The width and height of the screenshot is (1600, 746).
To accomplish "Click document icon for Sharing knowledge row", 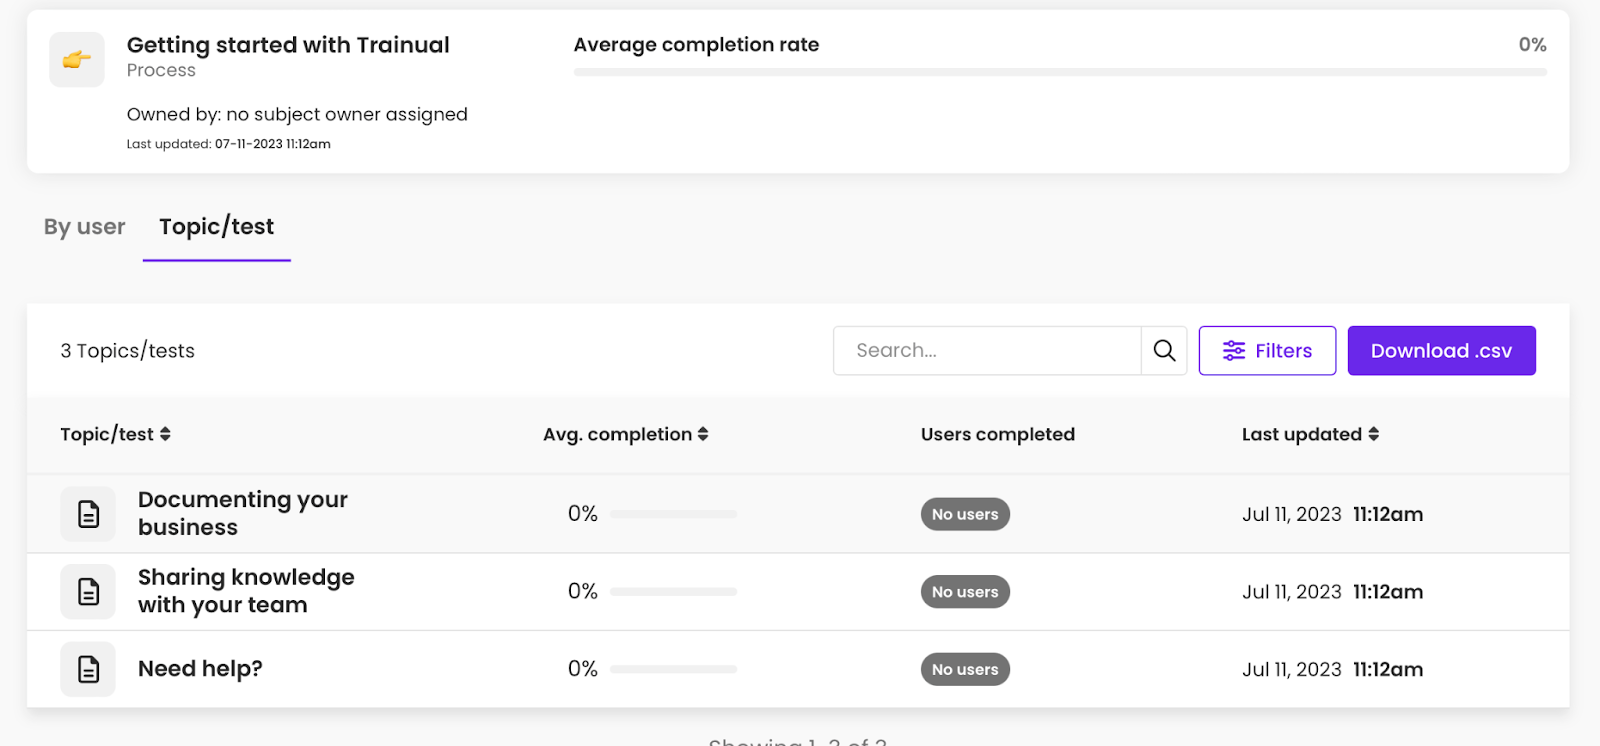I will [88, 592].
